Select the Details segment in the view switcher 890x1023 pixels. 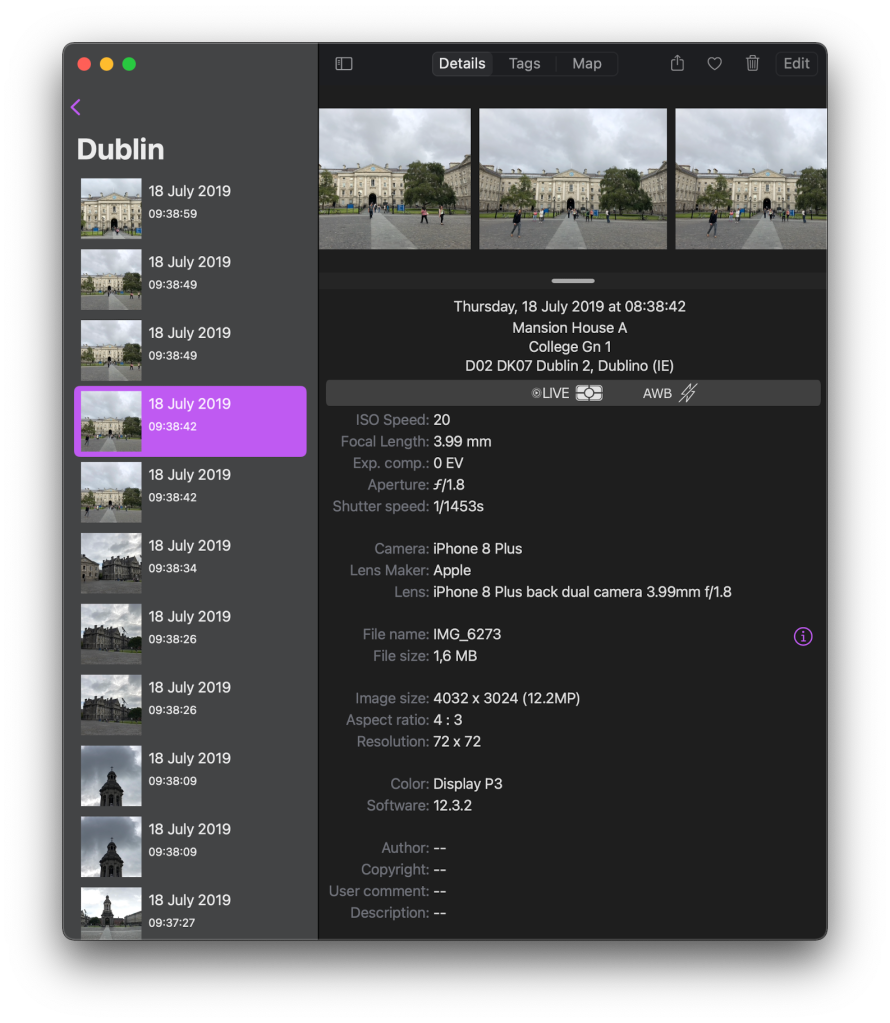pyautogui.click(x=462, y=63)
